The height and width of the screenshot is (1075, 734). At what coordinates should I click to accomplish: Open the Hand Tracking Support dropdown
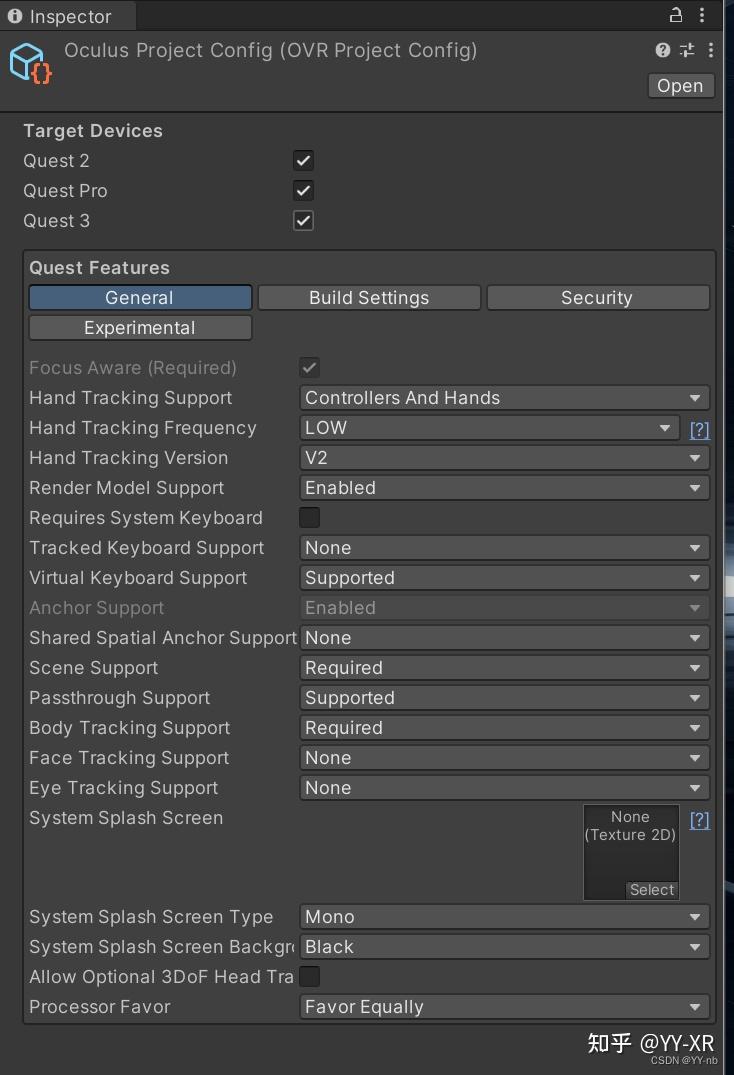504,397
